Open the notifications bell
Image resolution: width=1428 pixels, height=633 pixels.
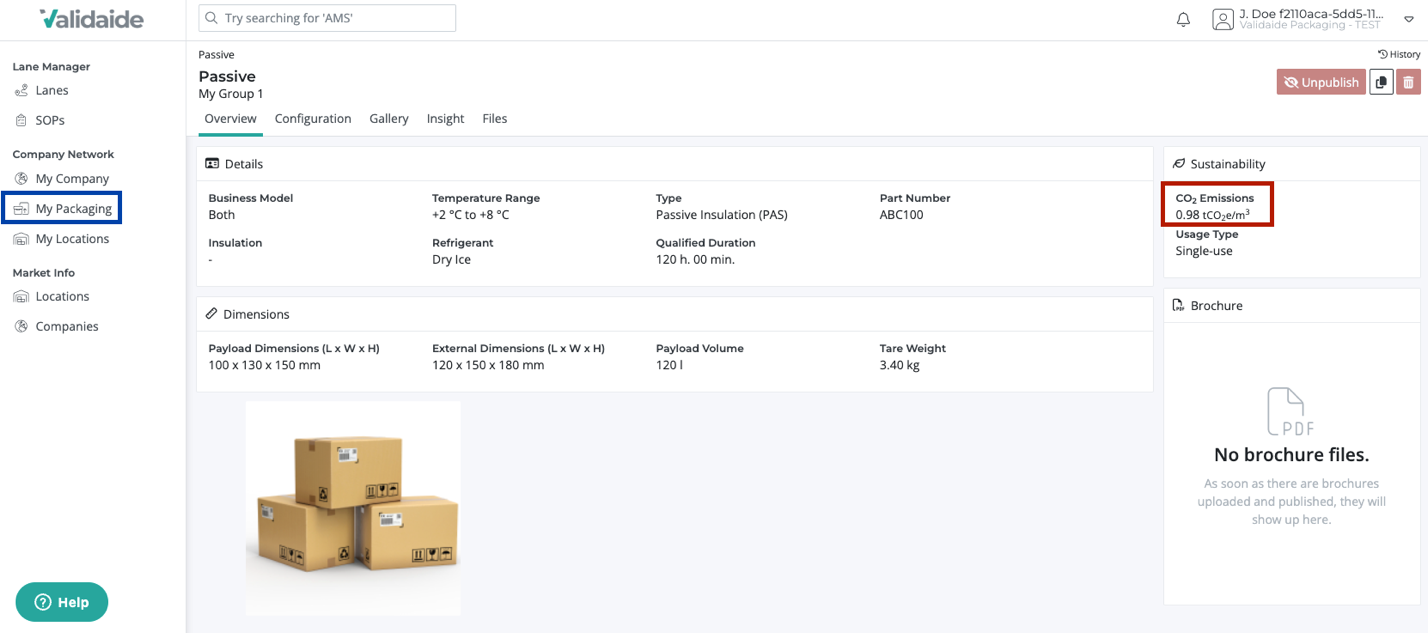1183,19
